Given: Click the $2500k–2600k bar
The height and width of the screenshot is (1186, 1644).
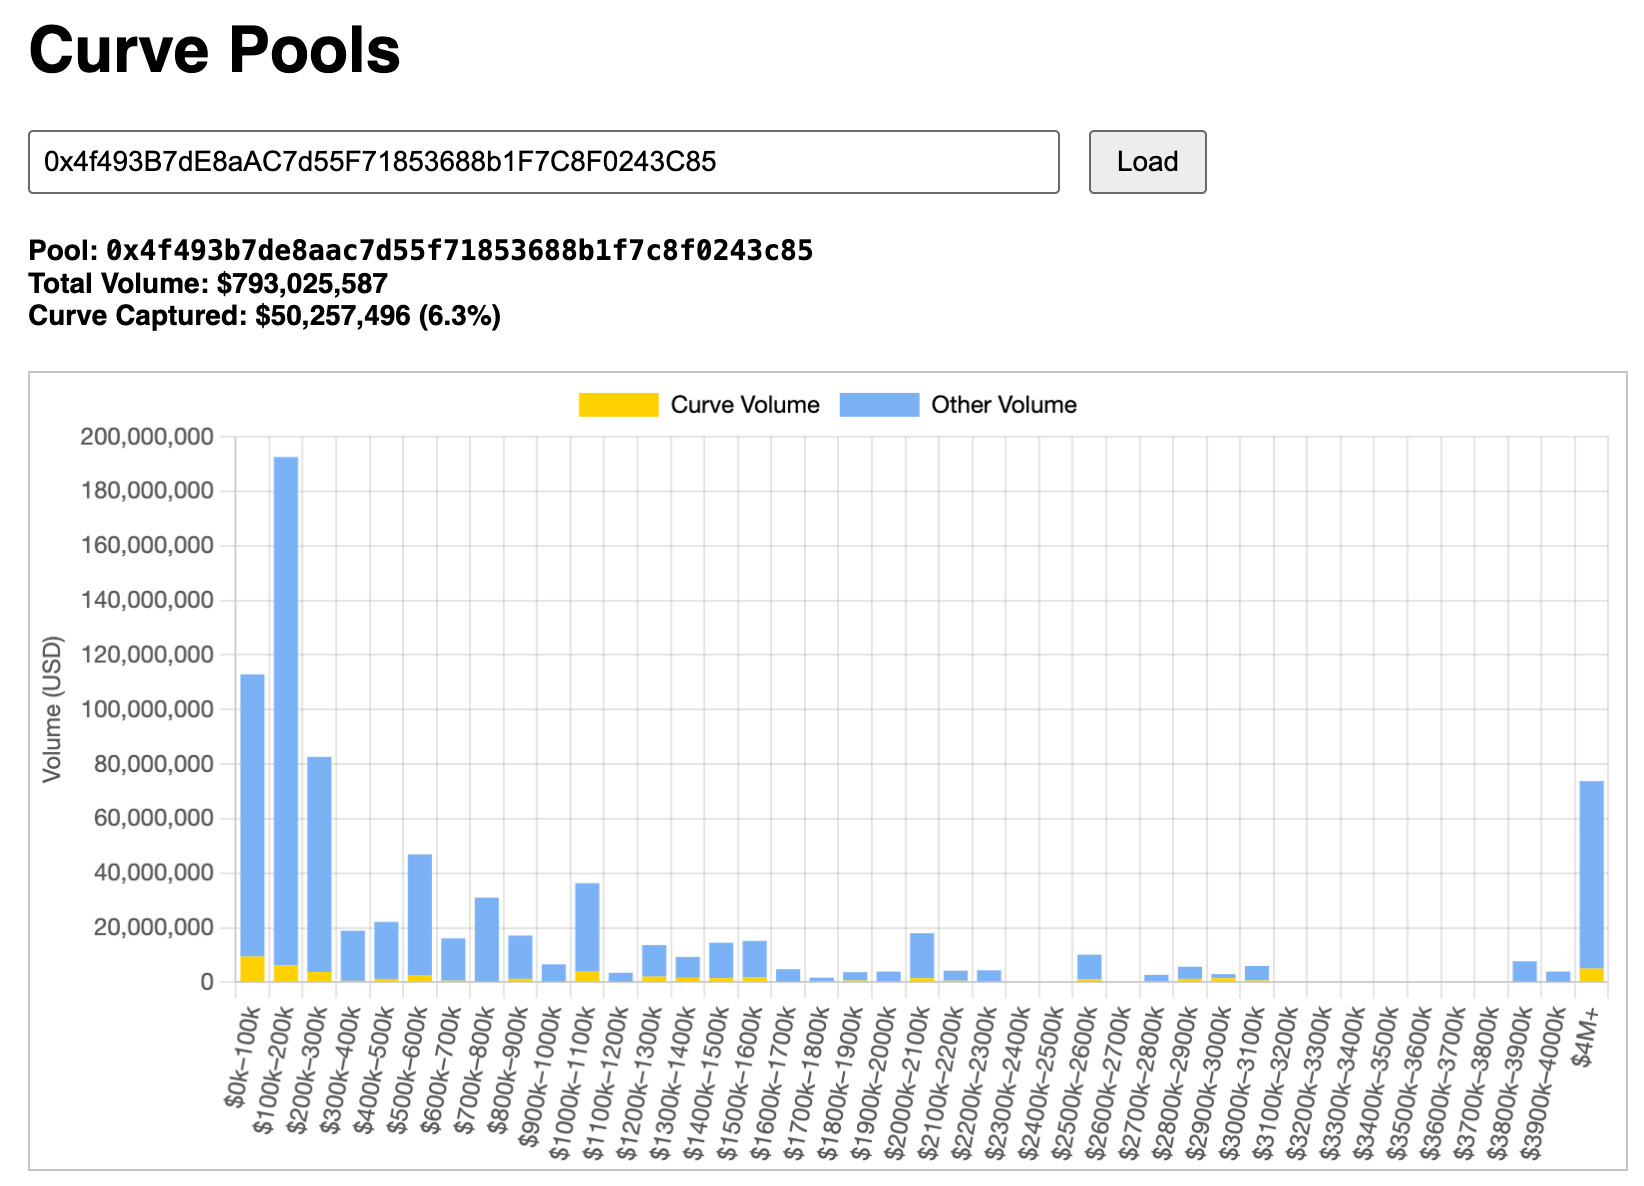Looking at the screenshot, I should pyautogui.click(x=1089, y=966).
